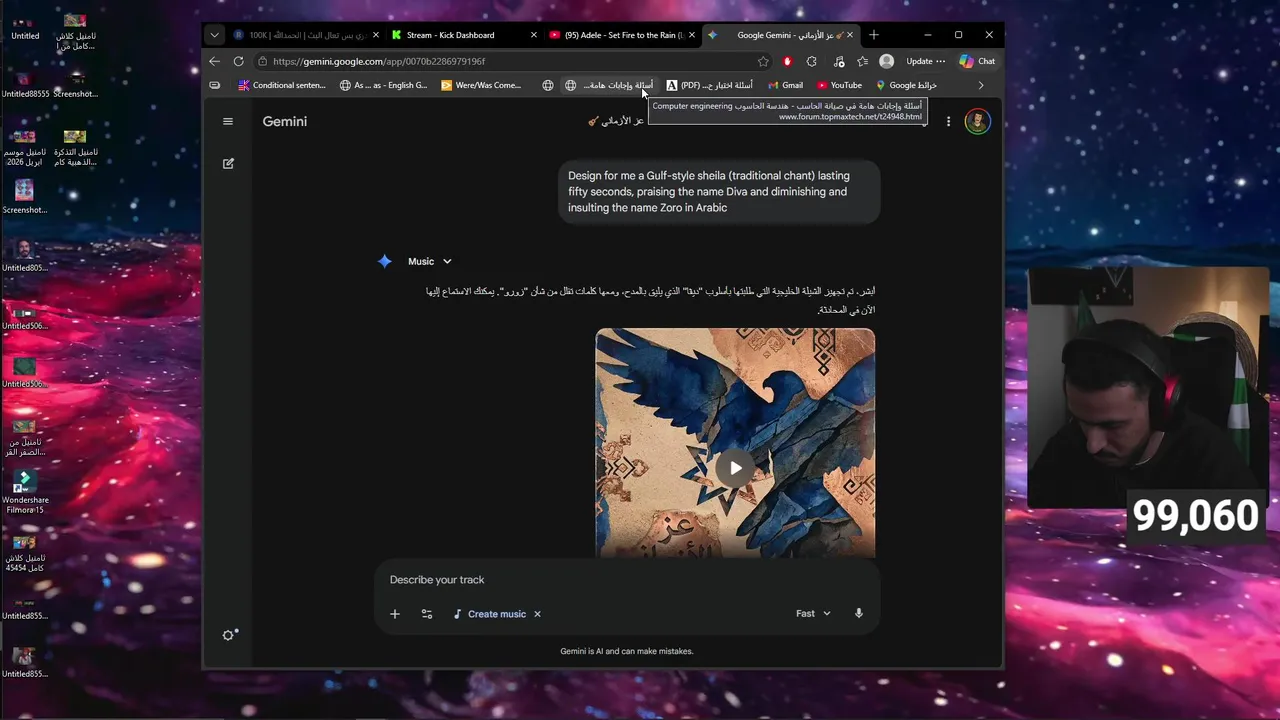Click 'Gemini is AI and can make mistakes' text

coord(627,651)
